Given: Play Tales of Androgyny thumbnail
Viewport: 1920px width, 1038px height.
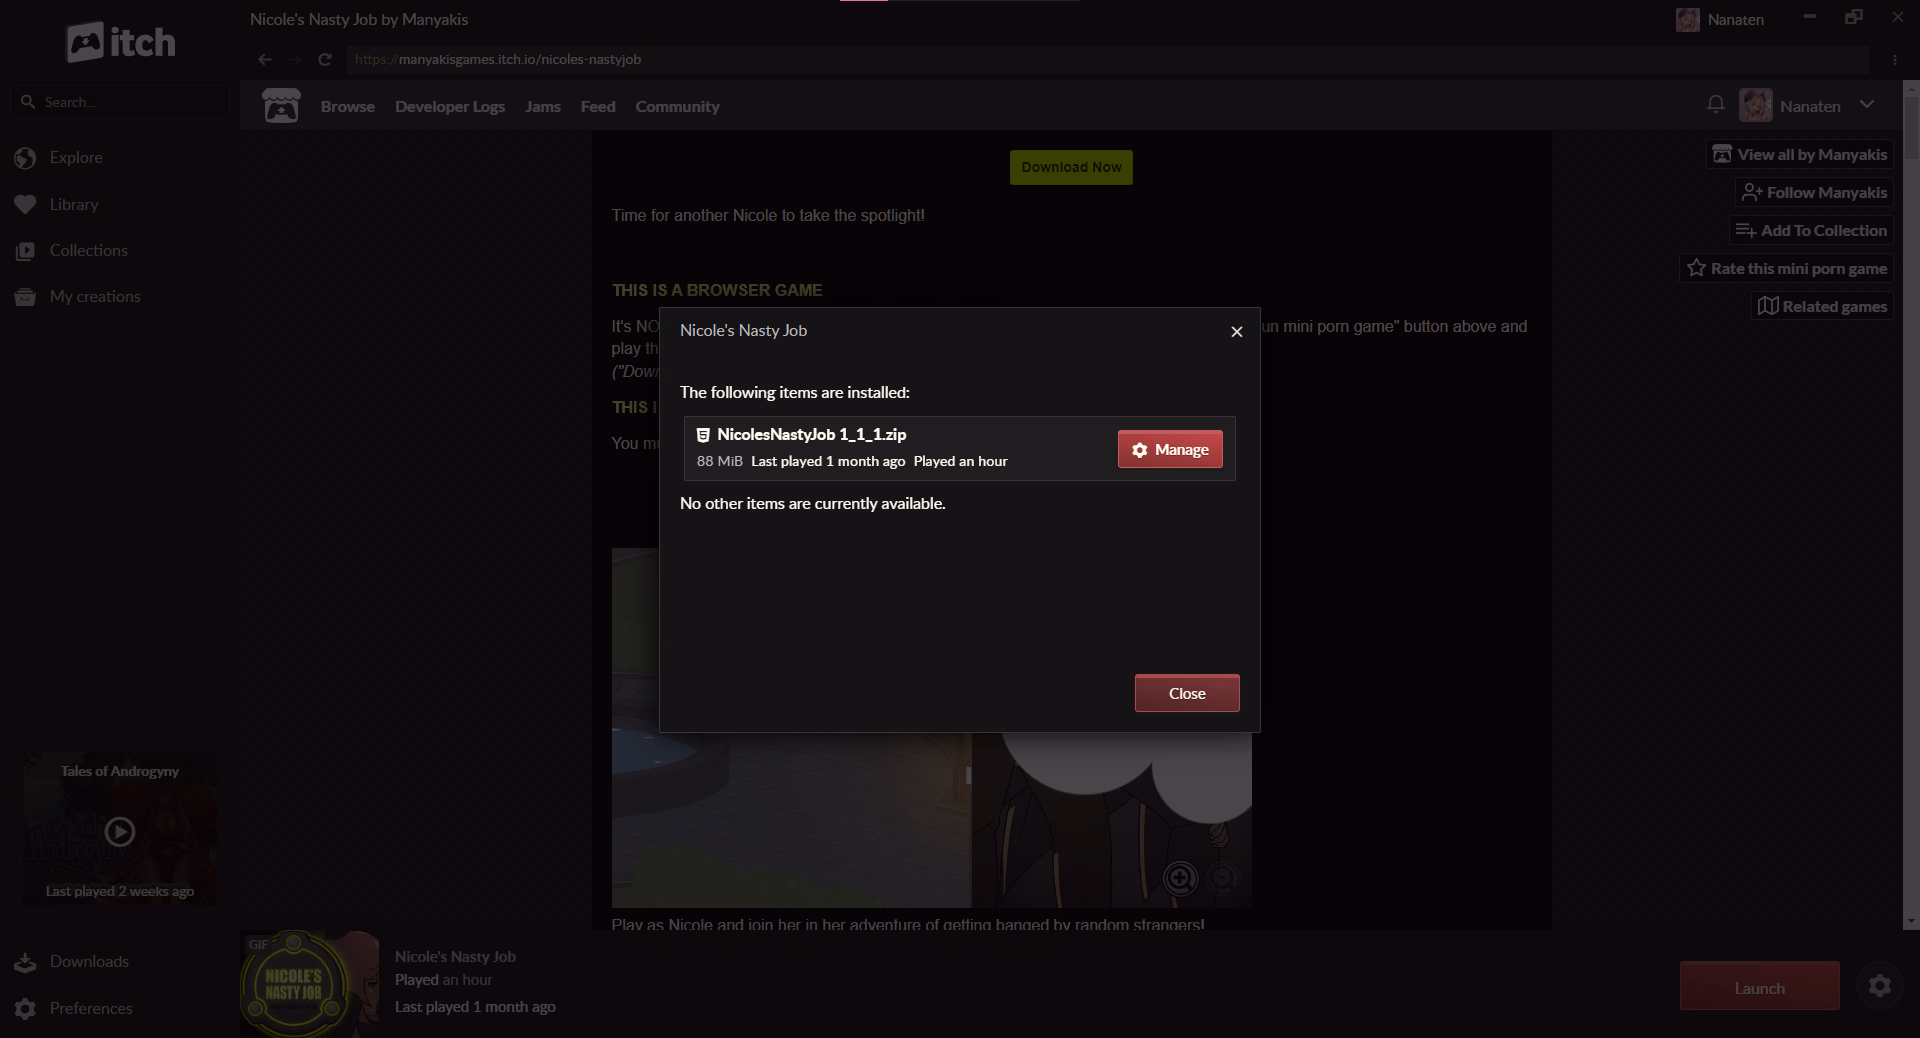Looking at the screenshot, I should (120, 831).
